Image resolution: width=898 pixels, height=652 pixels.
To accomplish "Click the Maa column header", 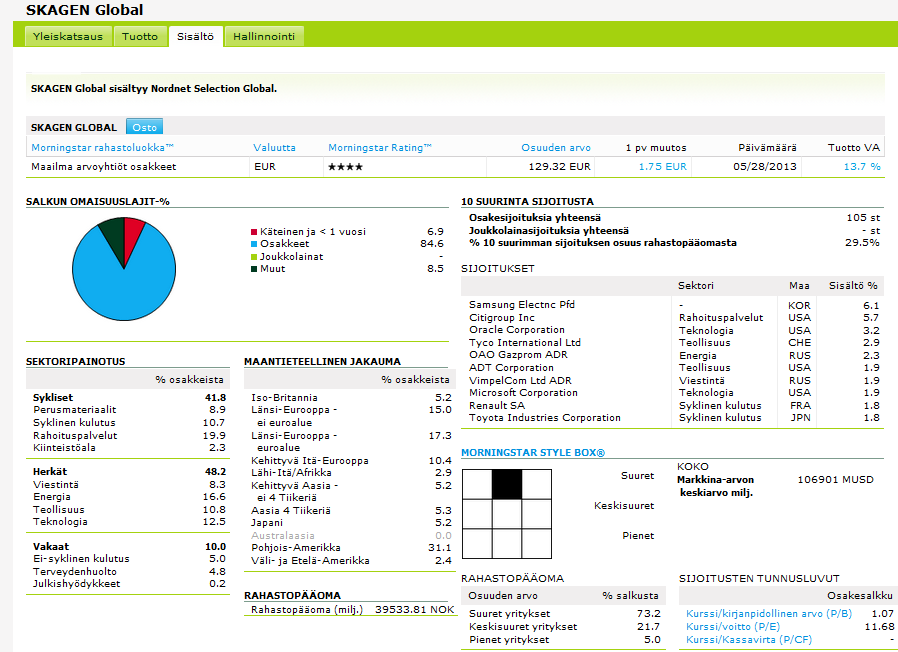I will tap(799, 285).
